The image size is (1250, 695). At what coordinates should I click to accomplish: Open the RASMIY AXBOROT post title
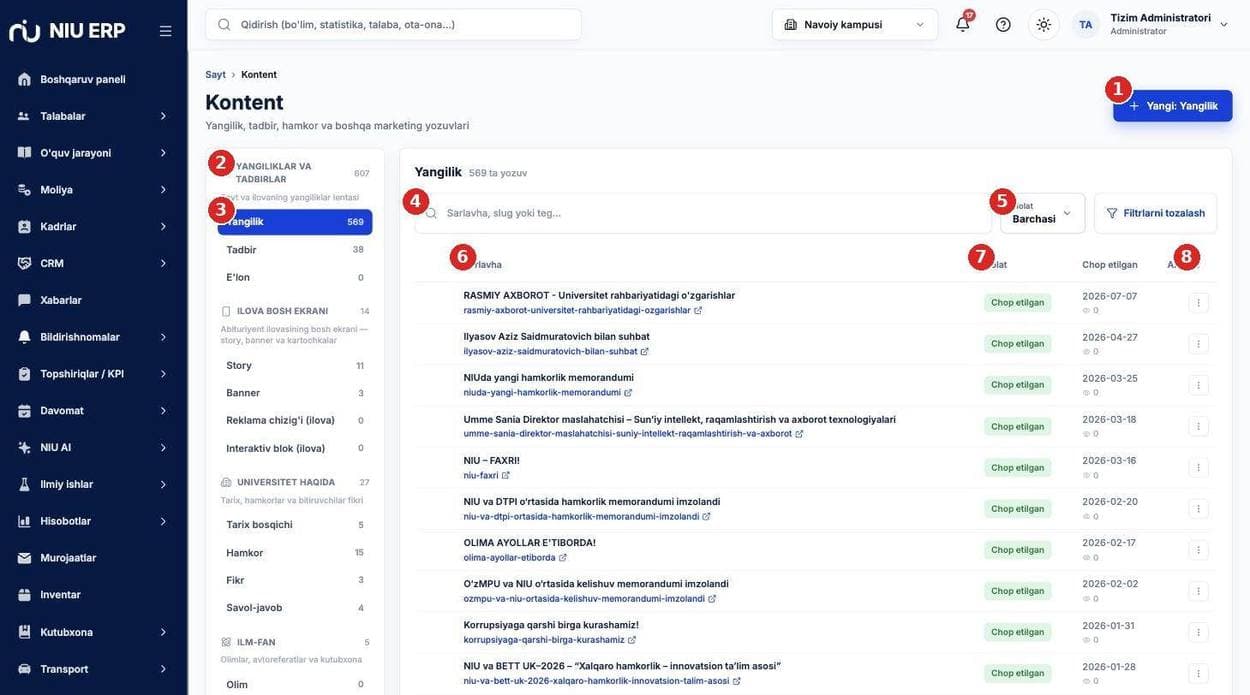[x=599, y=296]
